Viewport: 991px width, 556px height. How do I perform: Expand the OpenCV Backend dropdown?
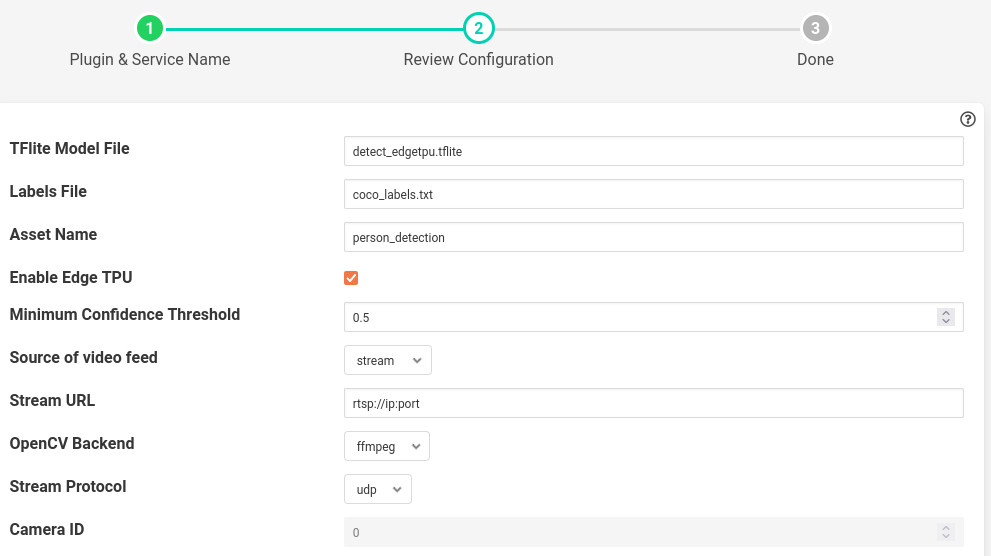(x=386, y=446)
